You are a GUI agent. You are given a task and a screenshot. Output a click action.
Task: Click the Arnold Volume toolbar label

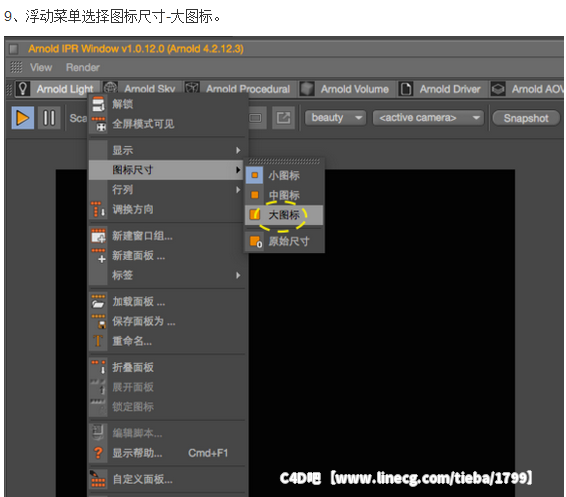click(355, 89)
